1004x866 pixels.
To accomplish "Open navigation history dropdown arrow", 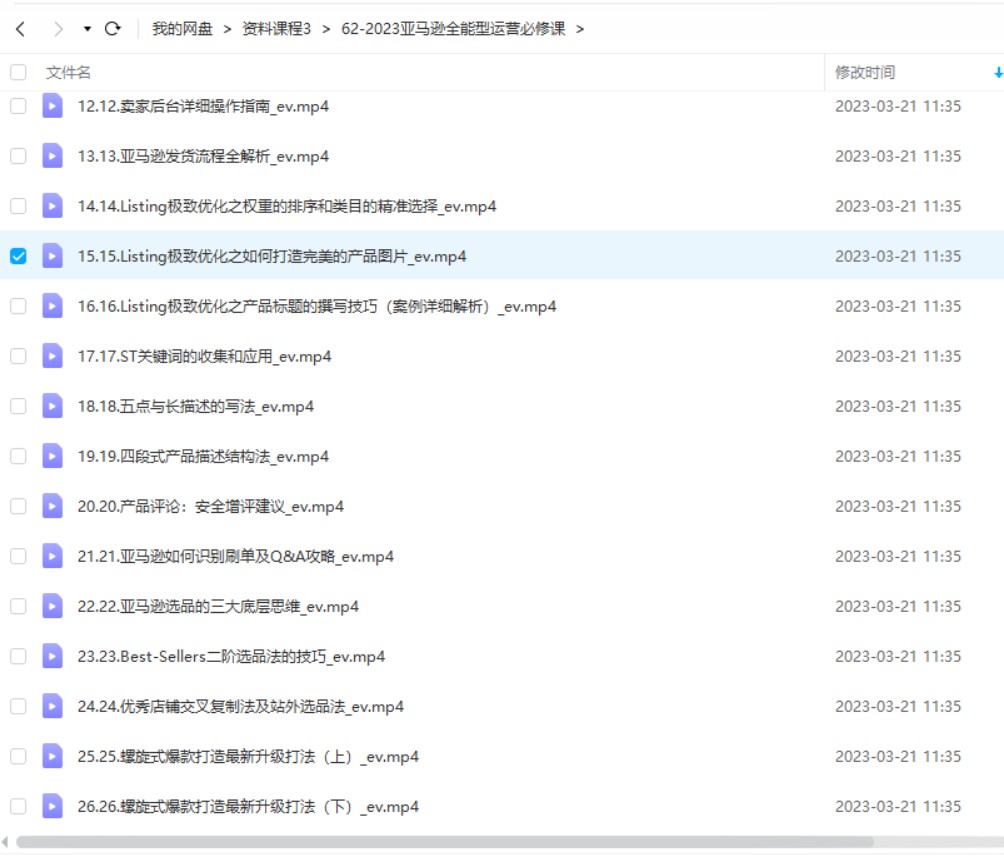I will pyautogui.click(x=87, y=29).
